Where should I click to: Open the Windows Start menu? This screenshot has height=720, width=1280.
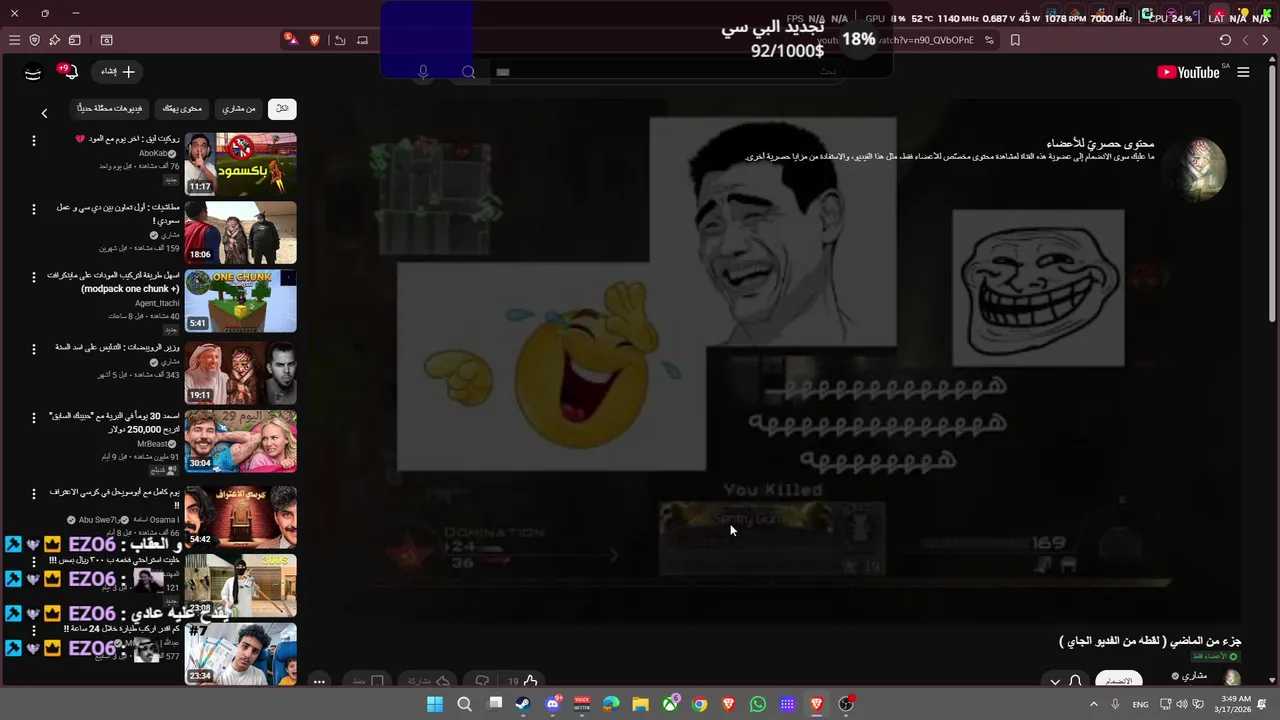point(435,704)
